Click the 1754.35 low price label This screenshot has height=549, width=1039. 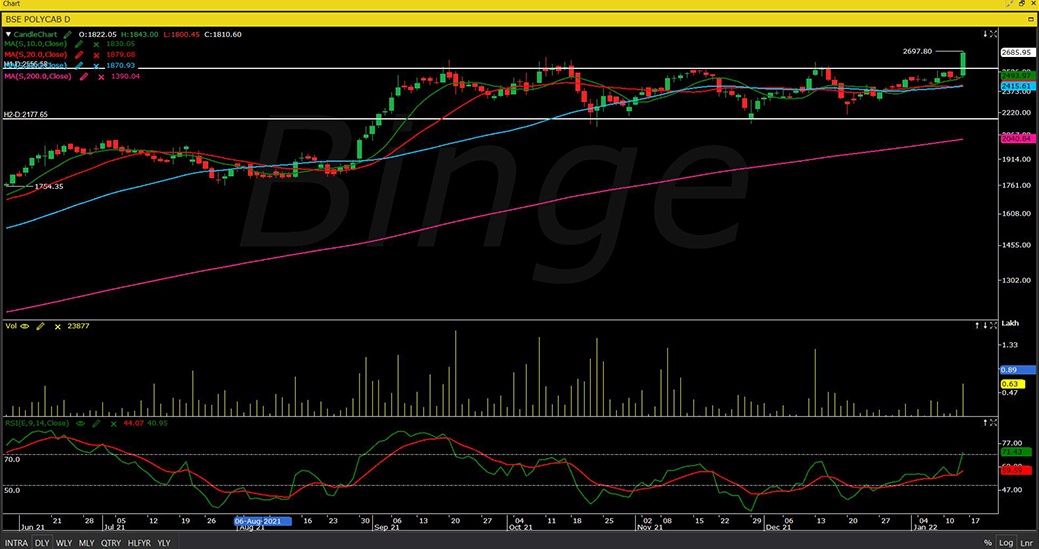tap(49, 187)
